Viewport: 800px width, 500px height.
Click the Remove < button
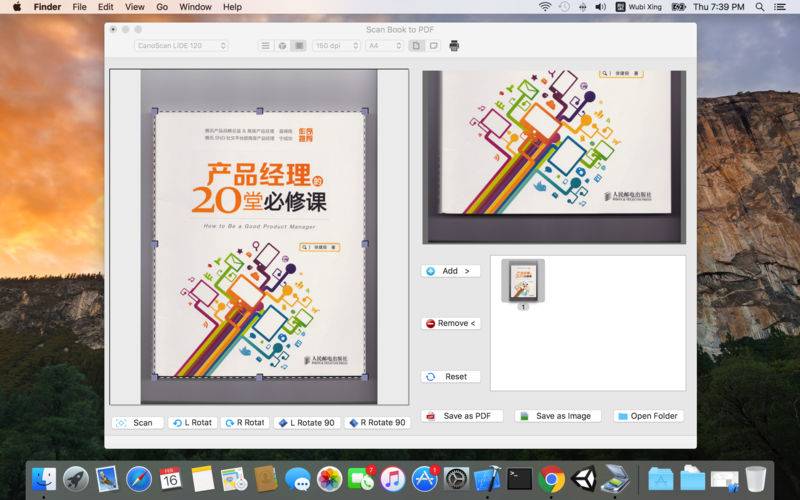451,323
